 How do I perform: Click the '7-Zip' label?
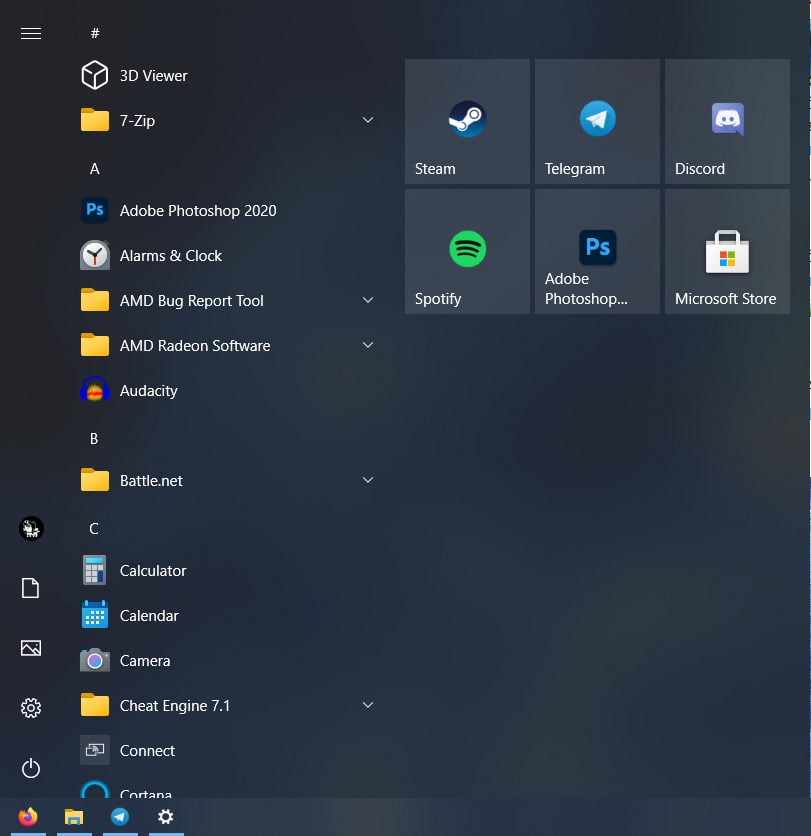point(138,120)
